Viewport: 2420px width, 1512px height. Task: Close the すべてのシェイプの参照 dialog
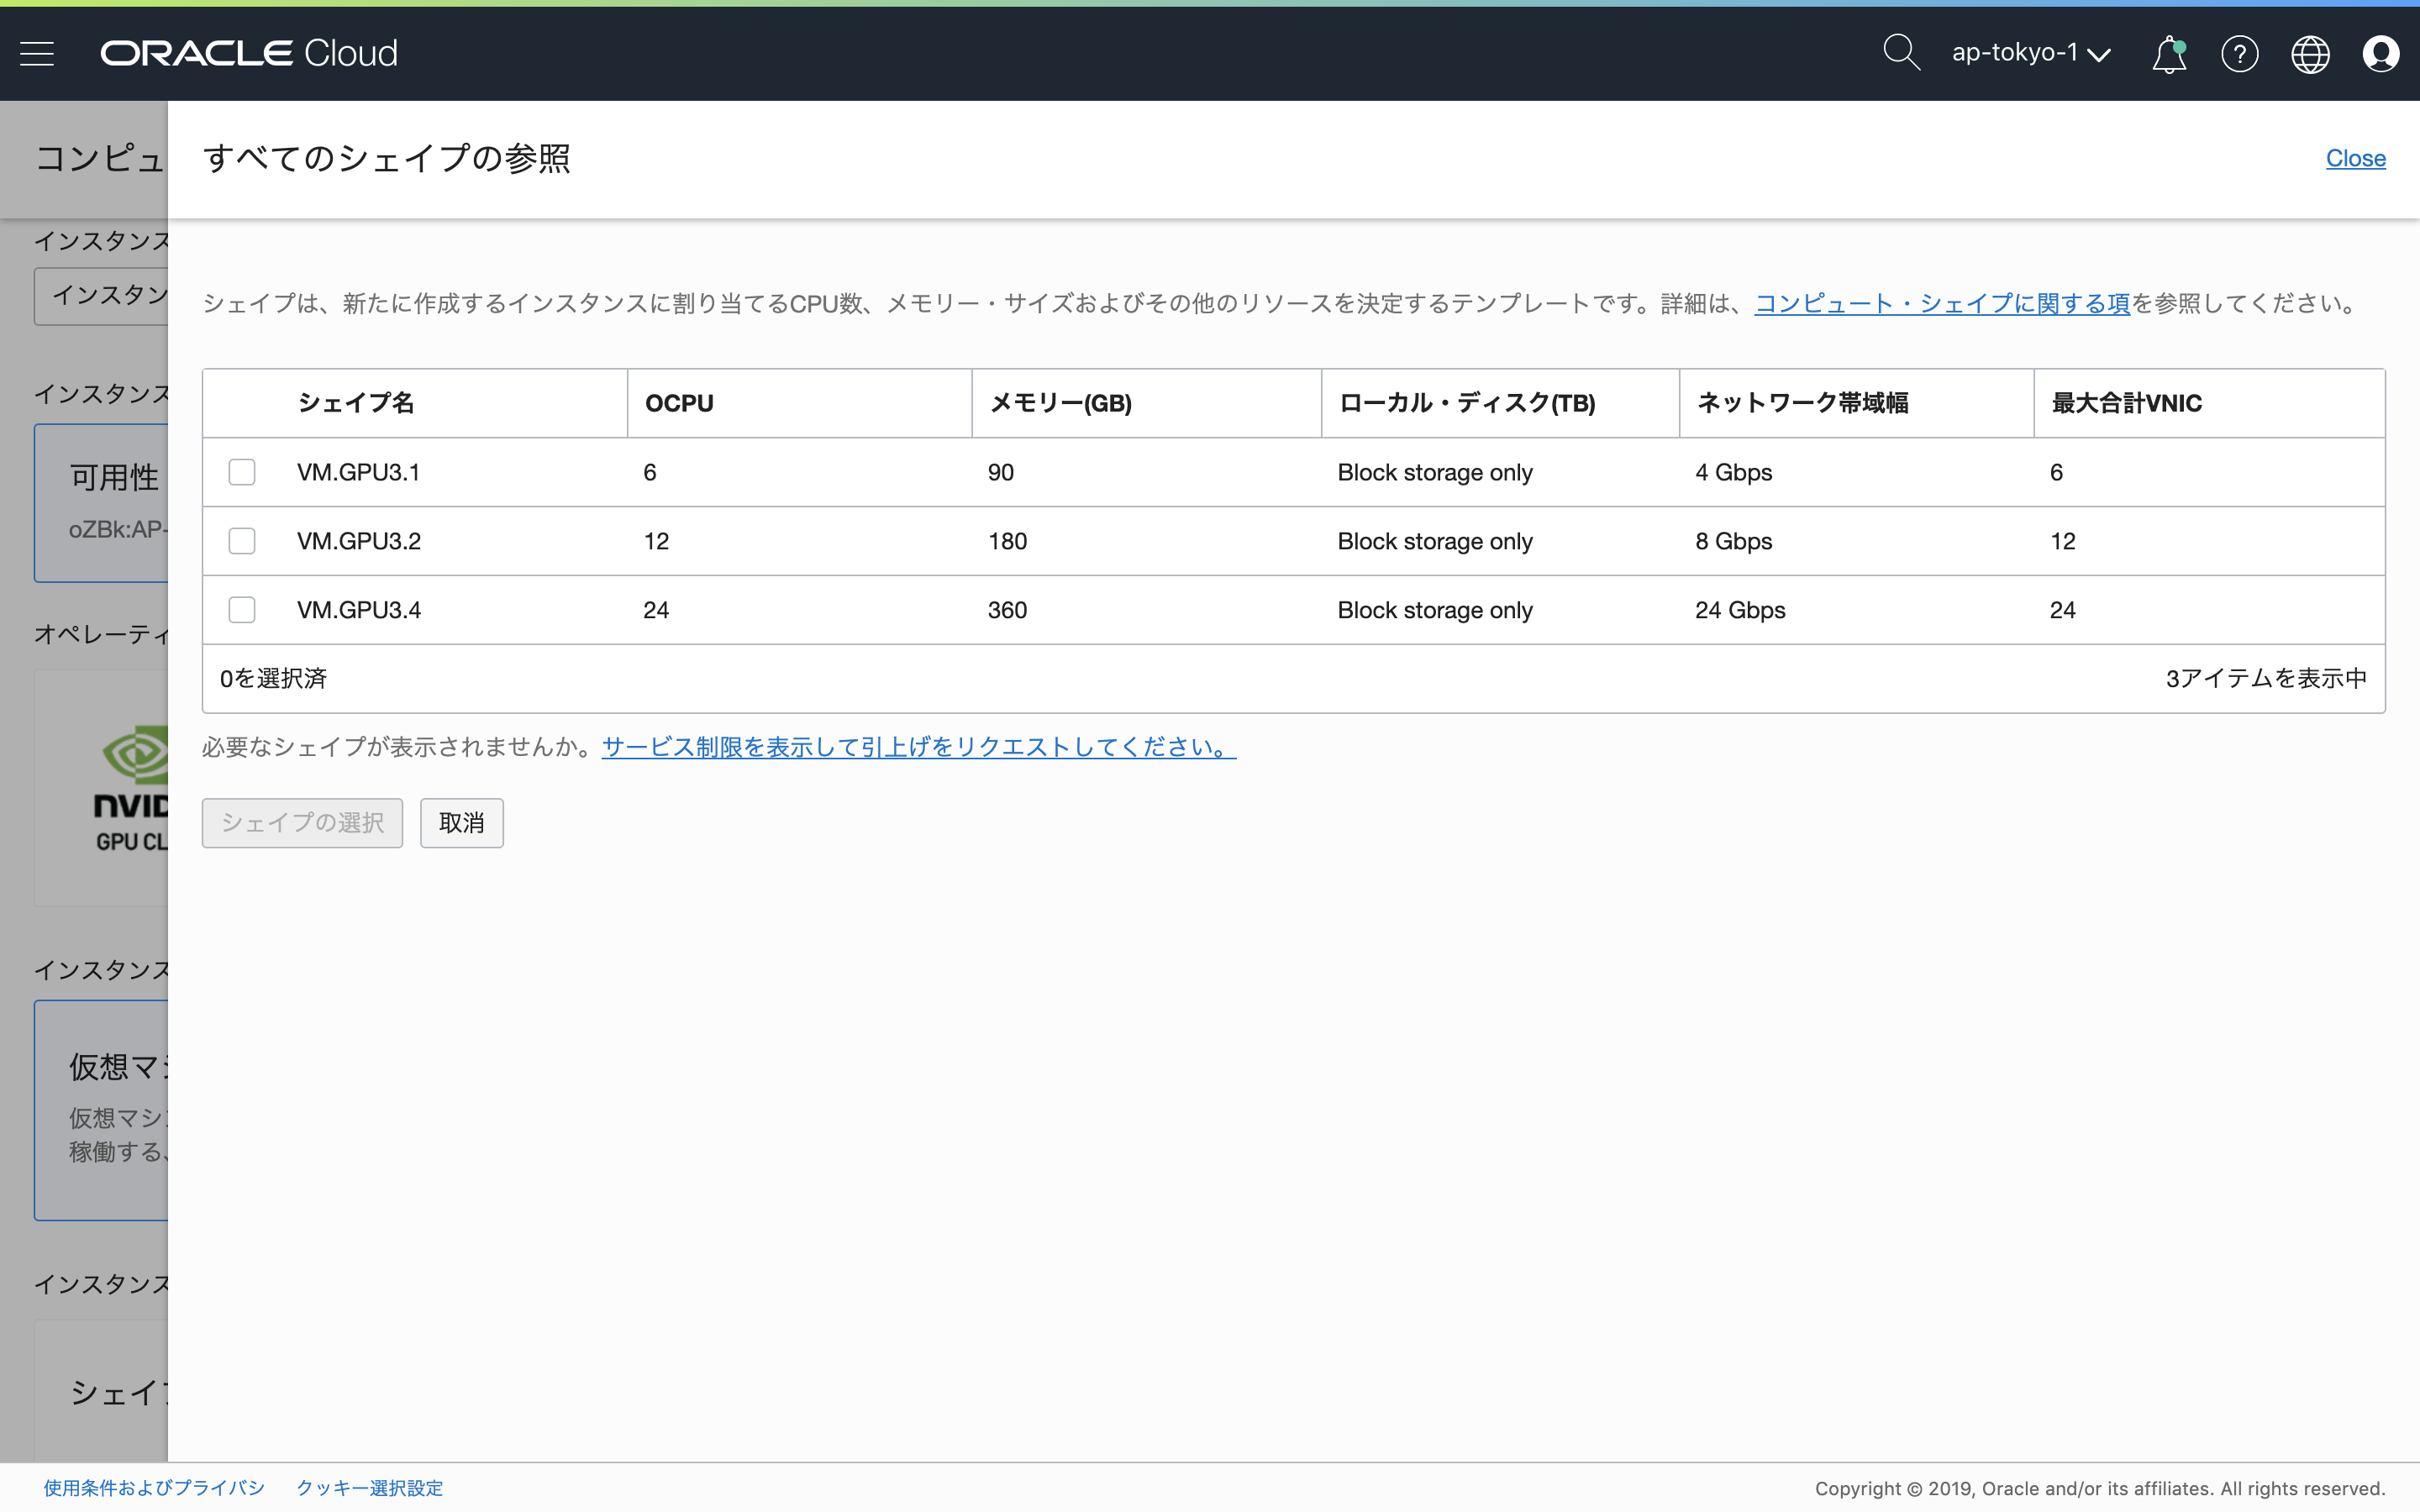2356,158
